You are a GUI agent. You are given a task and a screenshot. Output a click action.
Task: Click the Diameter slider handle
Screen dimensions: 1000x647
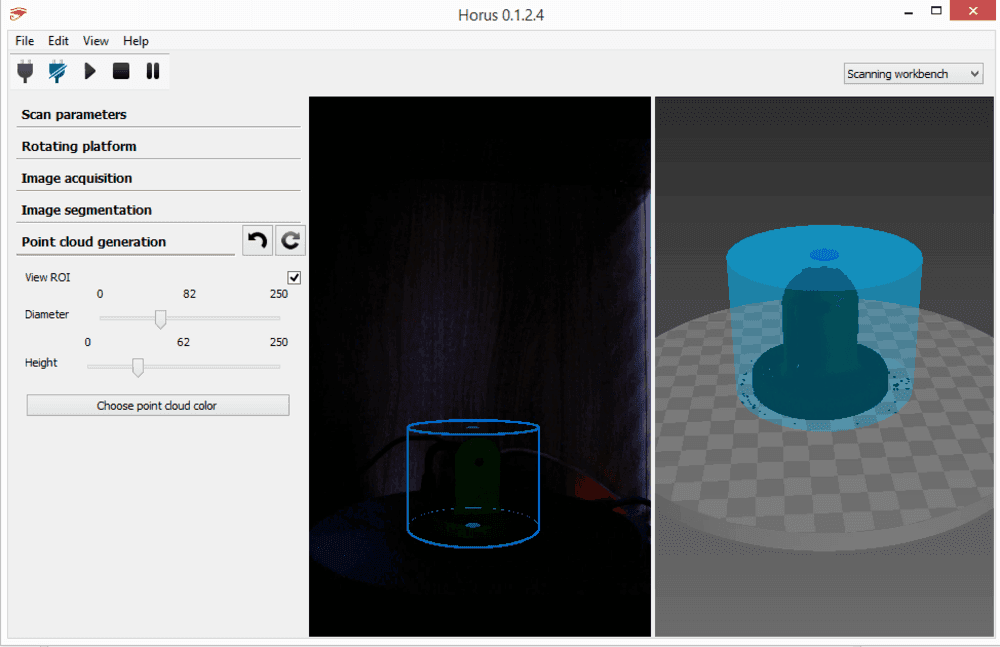161,318
